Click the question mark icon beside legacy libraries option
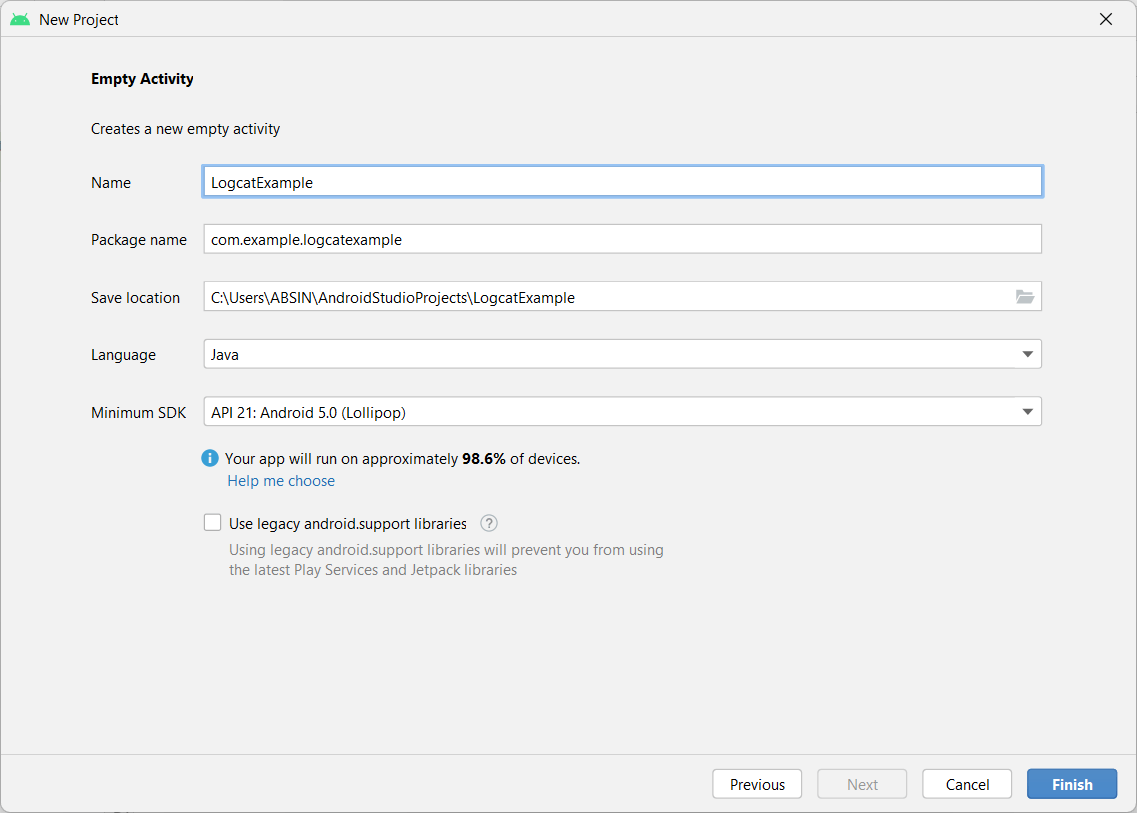Viewport: 1137px width, 813px height. [488, 522]
